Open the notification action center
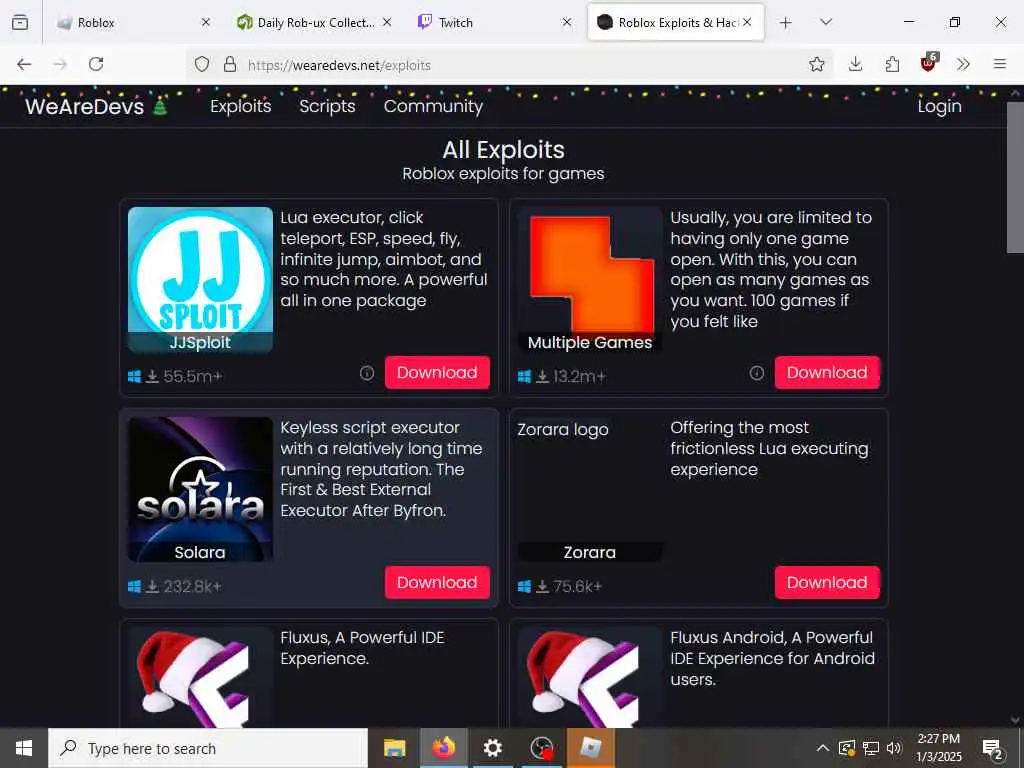 [x=993, y=749]
